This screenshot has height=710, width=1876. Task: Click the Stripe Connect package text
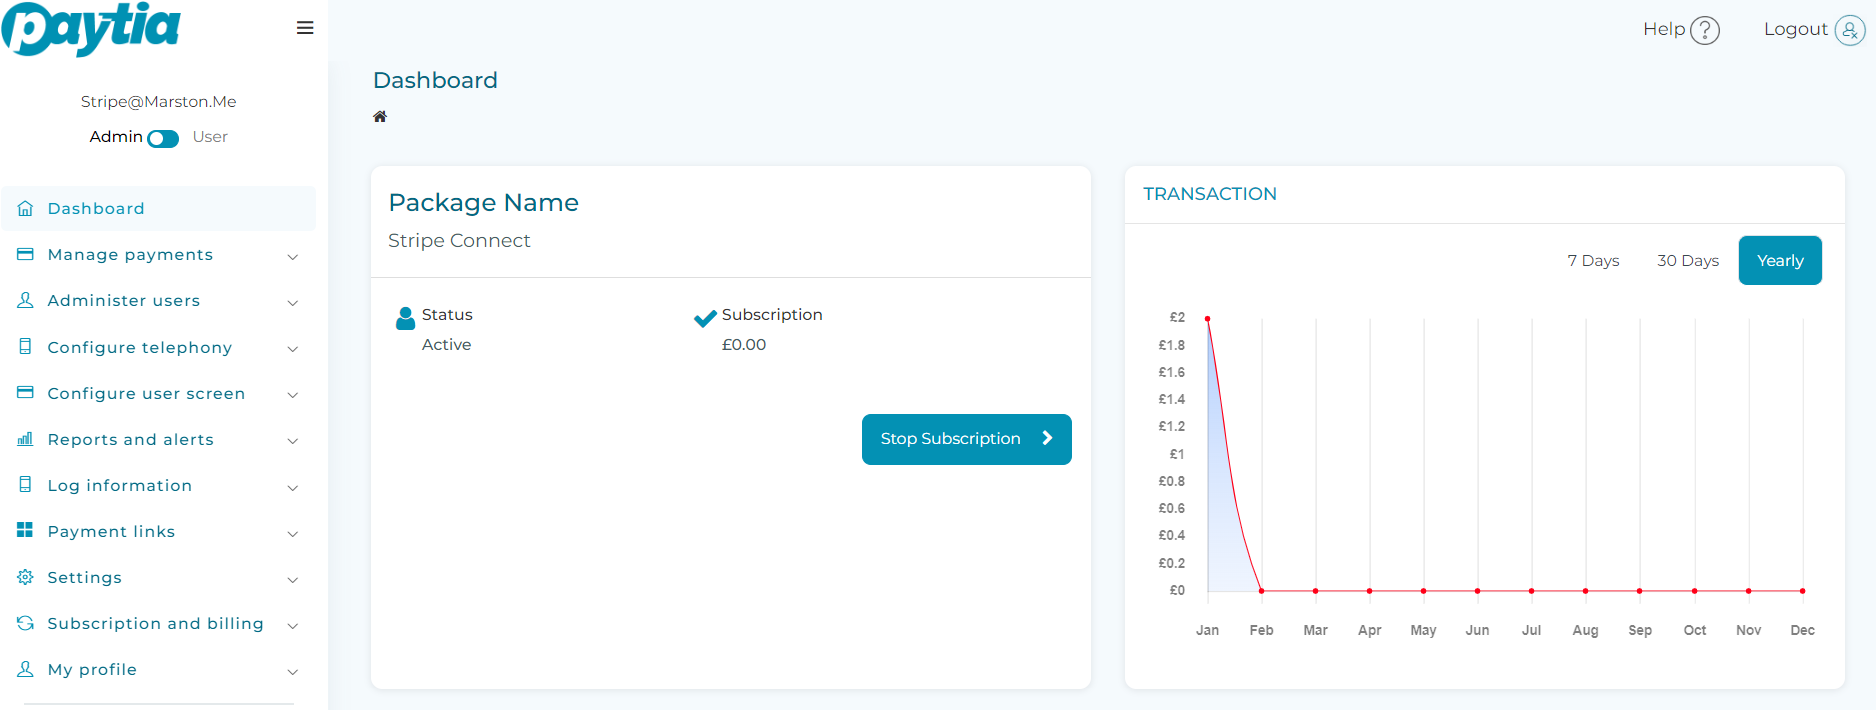(459, 241)
